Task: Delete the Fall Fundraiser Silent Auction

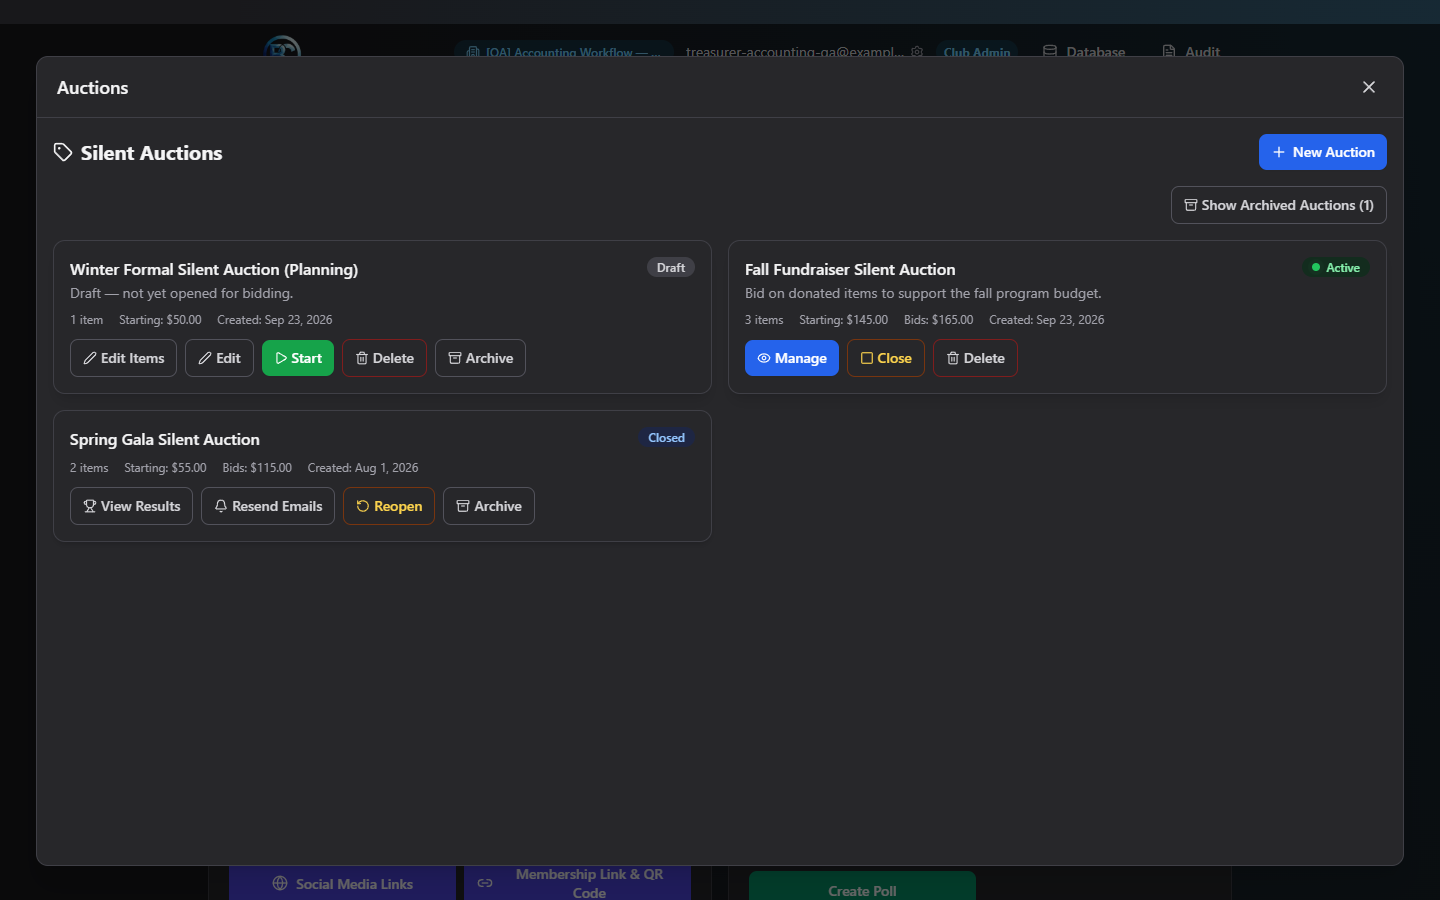Action: 975,358
